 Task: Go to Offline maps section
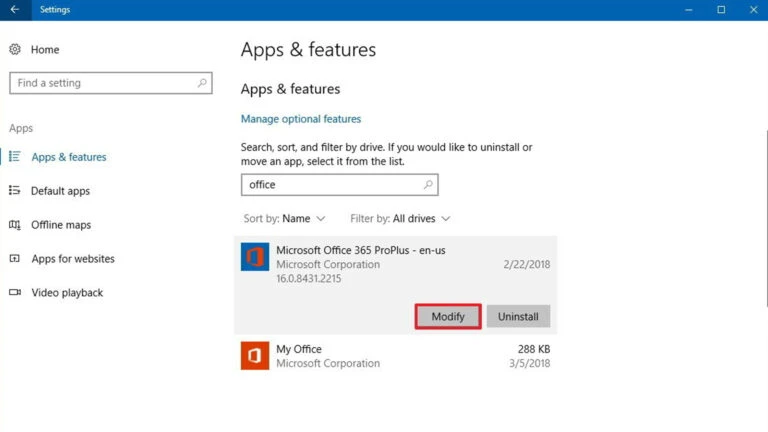pyautogui.click(x=61, y=225)
